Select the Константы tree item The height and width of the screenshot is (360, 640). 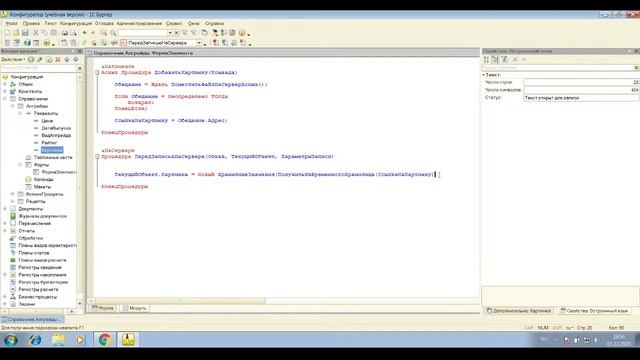click(x=30, y=91)
